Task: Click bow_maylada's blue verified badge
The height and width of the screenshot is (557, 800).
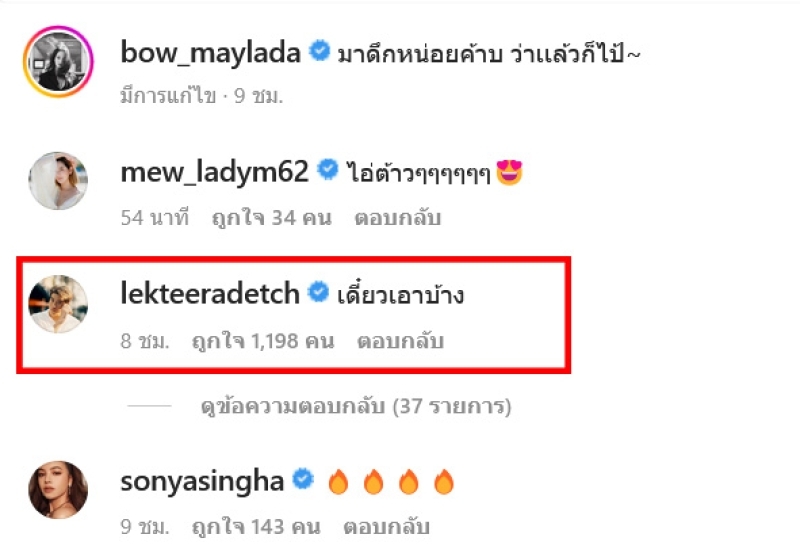Action: click(x=320, y=50)
